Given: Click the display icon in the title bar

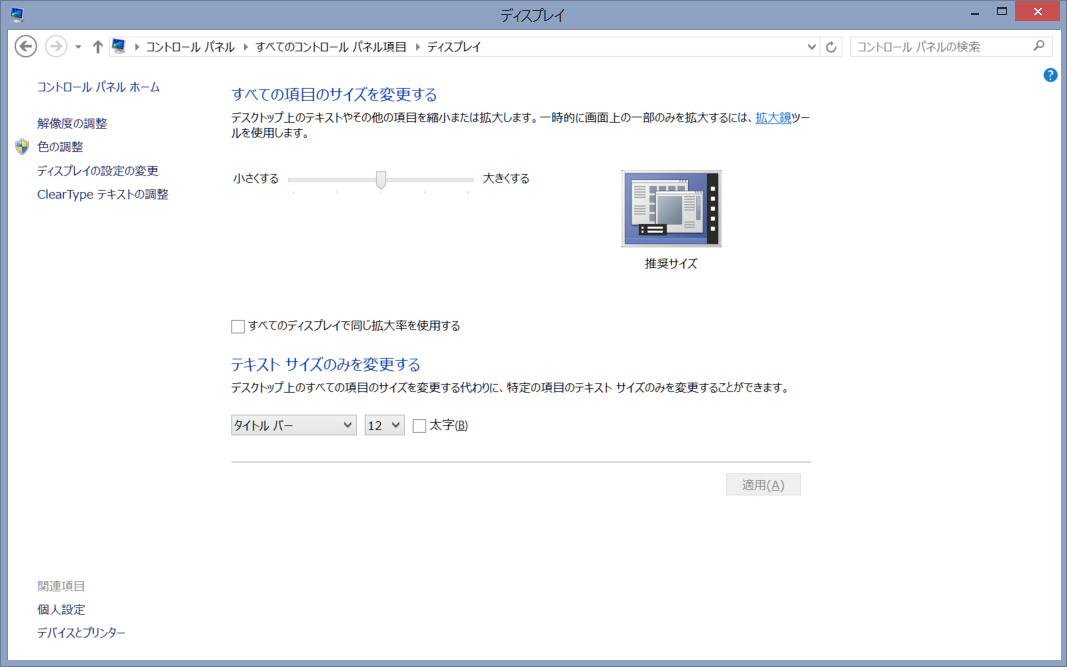Looking at the screenshot, I should tap(18, 14).
